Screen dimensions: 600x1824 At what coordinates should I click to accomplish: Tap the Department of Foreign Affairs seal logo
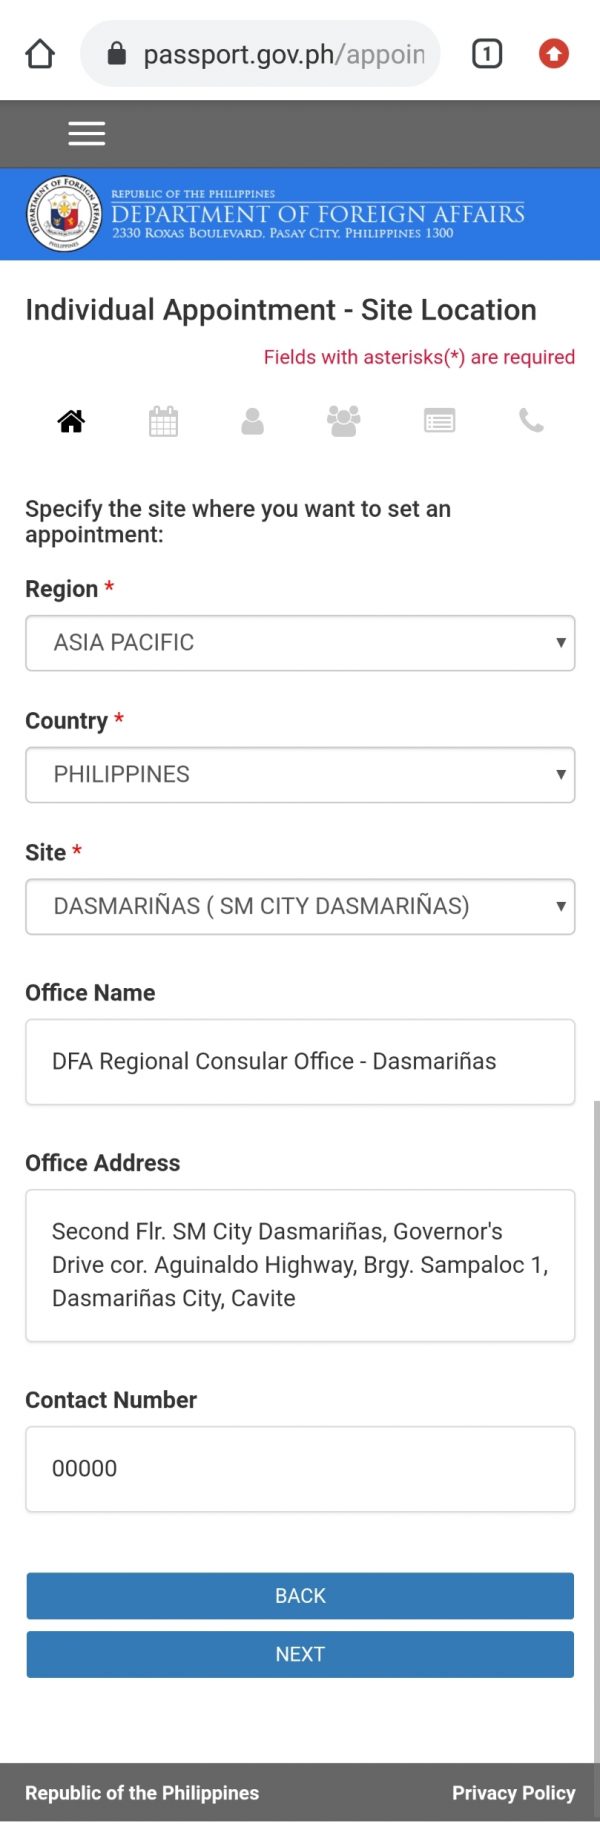pyautogui.click(x=60, y=213)
